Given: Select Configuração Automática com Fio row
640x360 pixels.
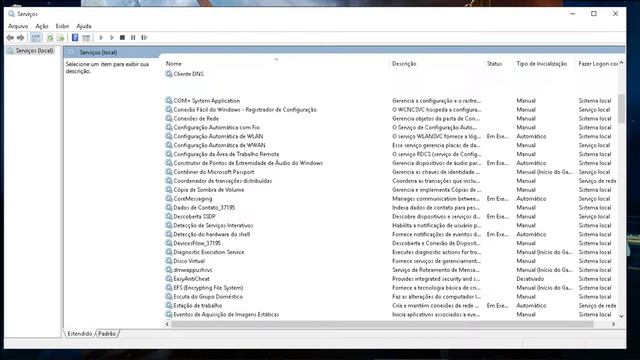Looking at the screenshot, I should [x=216, y=127].
